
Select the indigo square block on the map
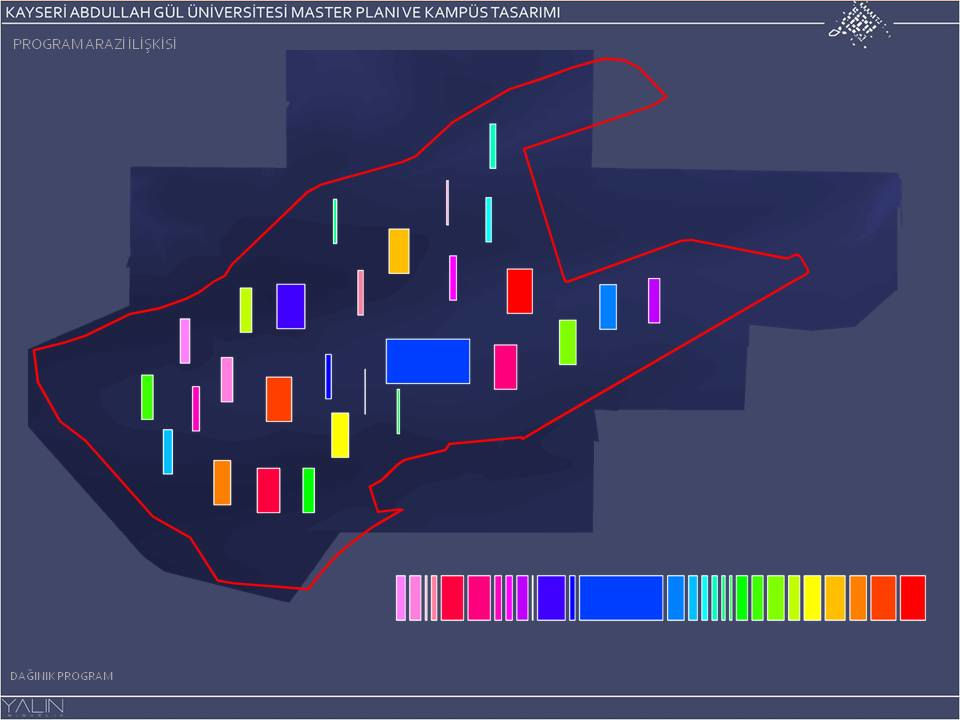pos(290,306)
